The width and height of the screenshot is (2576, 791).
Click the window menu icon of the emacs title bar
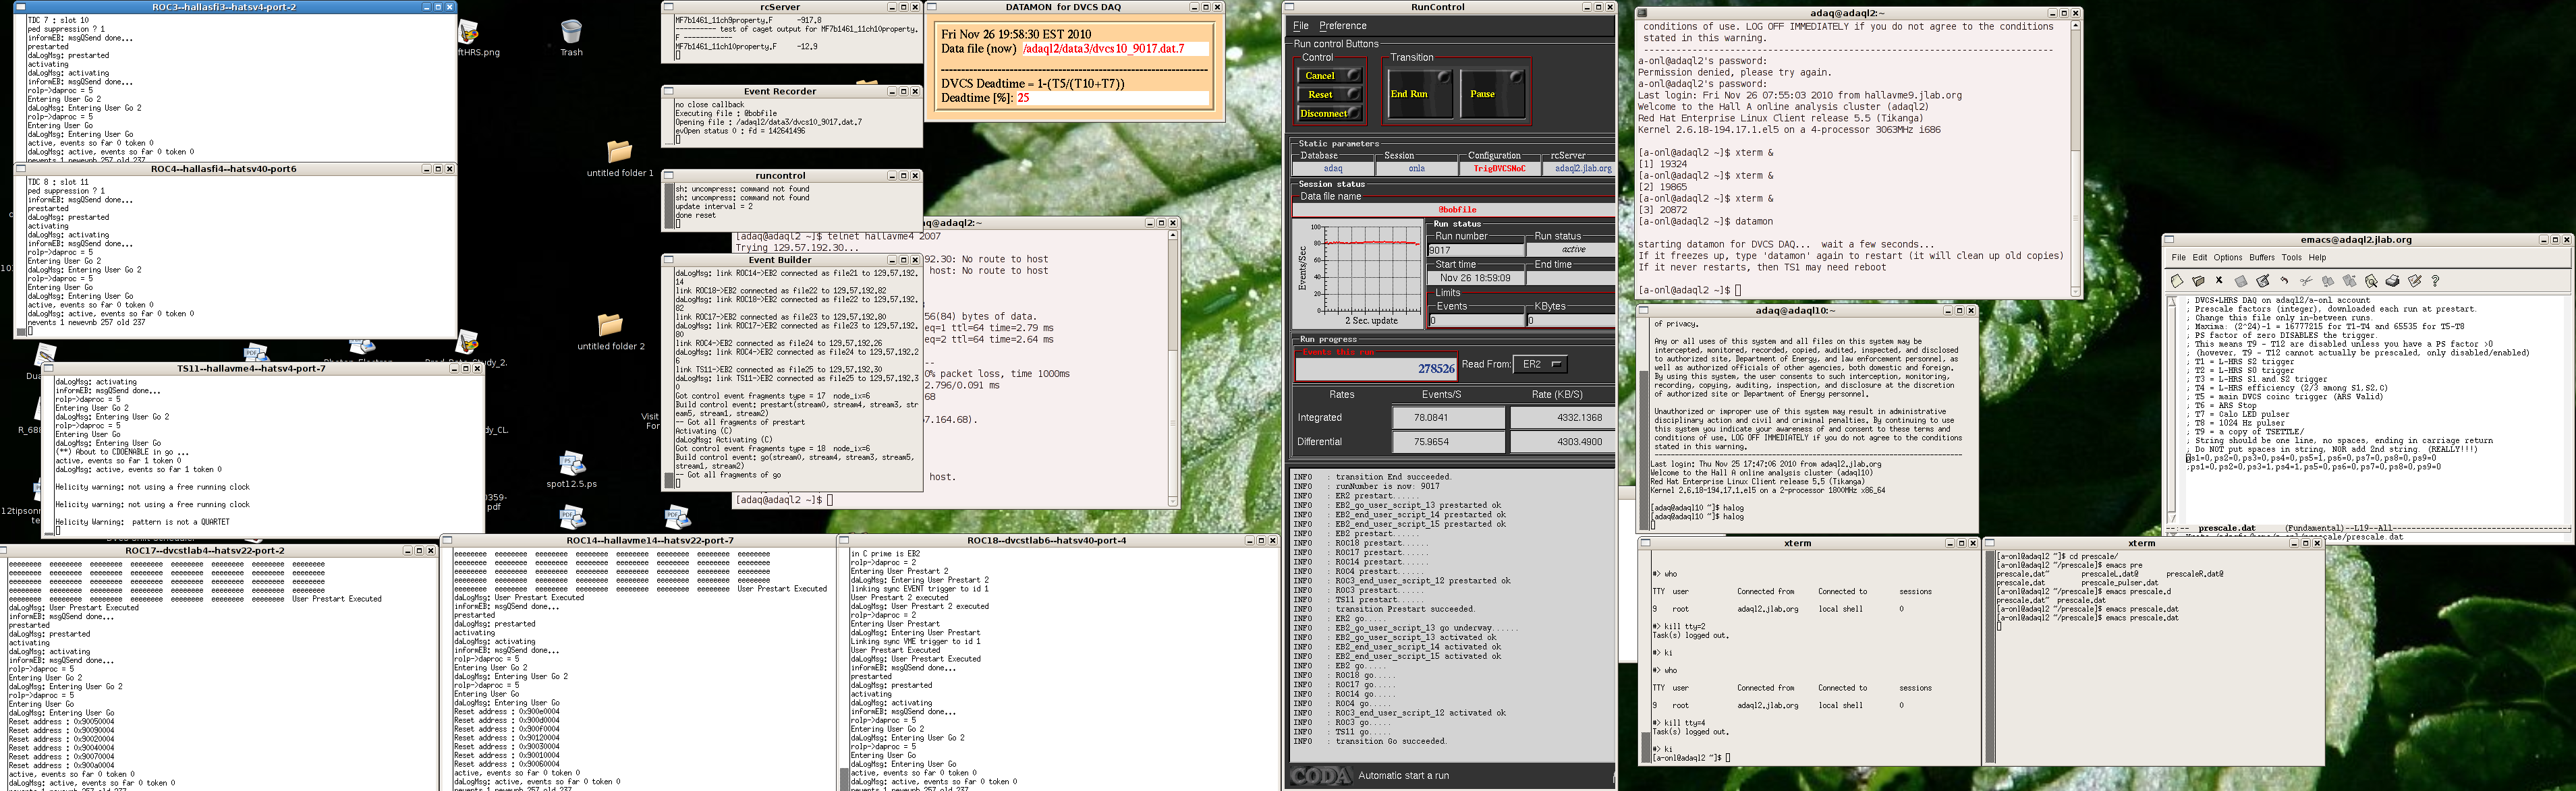pyautogui.click(x=2169, y=240)
